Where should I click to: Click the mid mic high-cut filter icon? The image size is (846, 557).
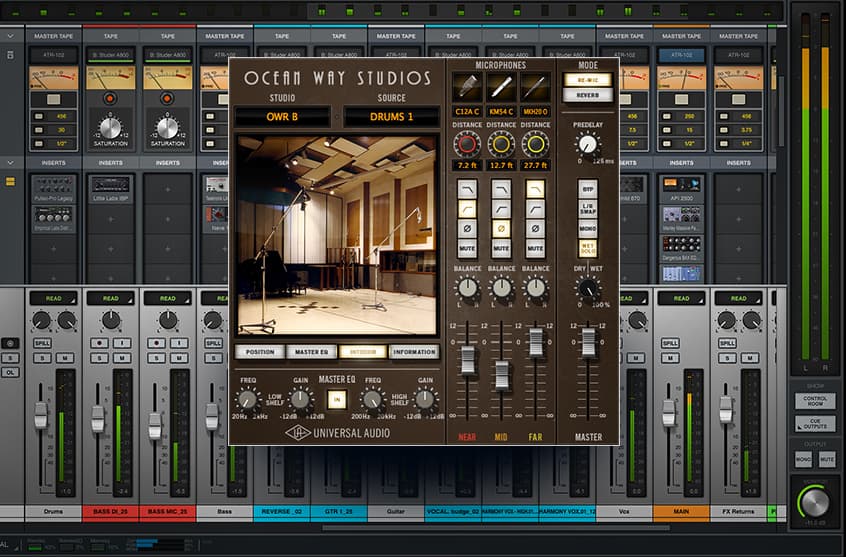tap(501, 189)
